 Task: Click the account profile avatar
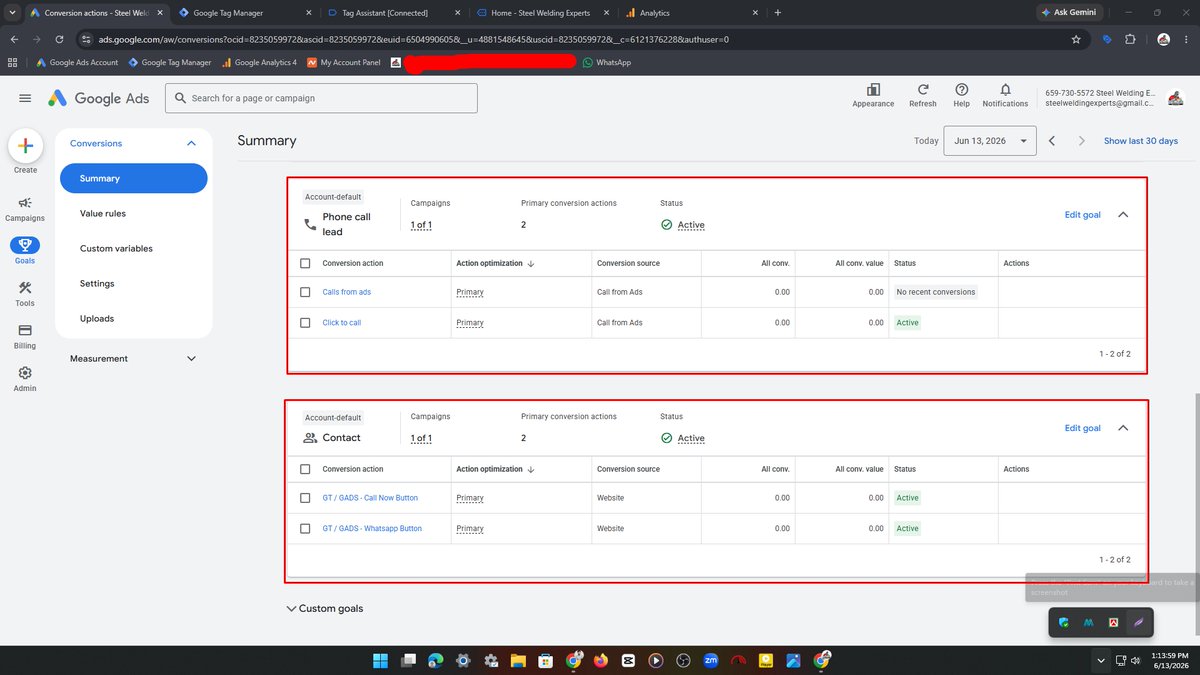pos(1175,98)
